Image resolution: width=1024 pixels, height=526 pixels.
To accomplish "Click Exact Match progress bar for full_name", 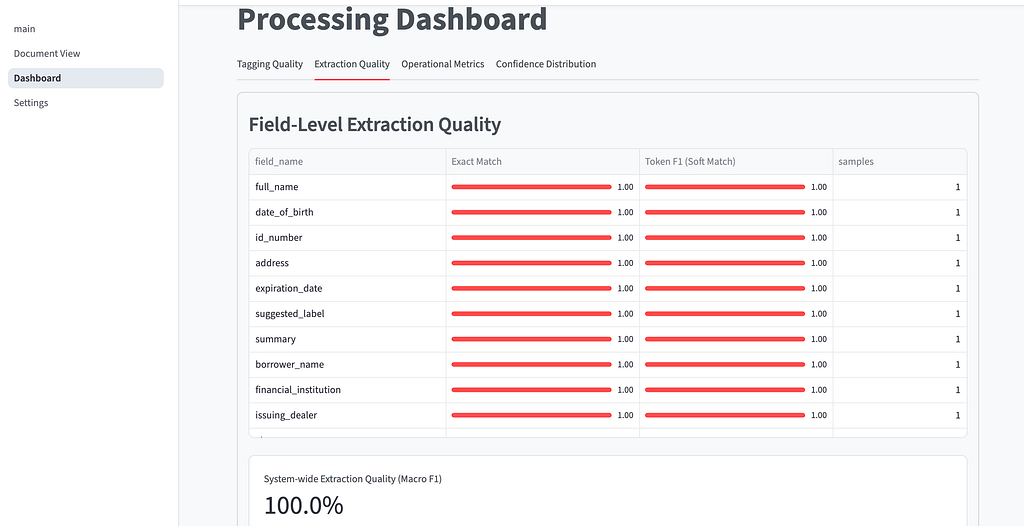I will coord(532,187).
